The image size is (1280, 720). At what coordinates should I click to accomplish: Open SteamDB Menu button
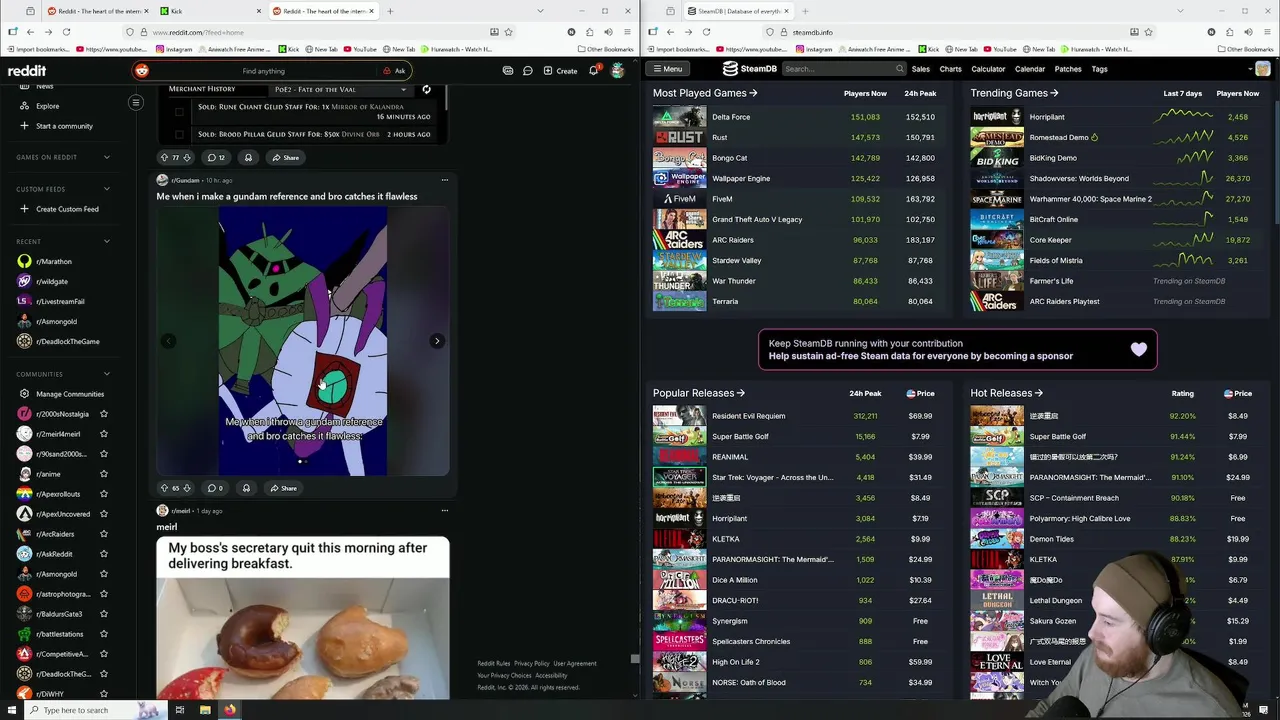click(666, 69)
